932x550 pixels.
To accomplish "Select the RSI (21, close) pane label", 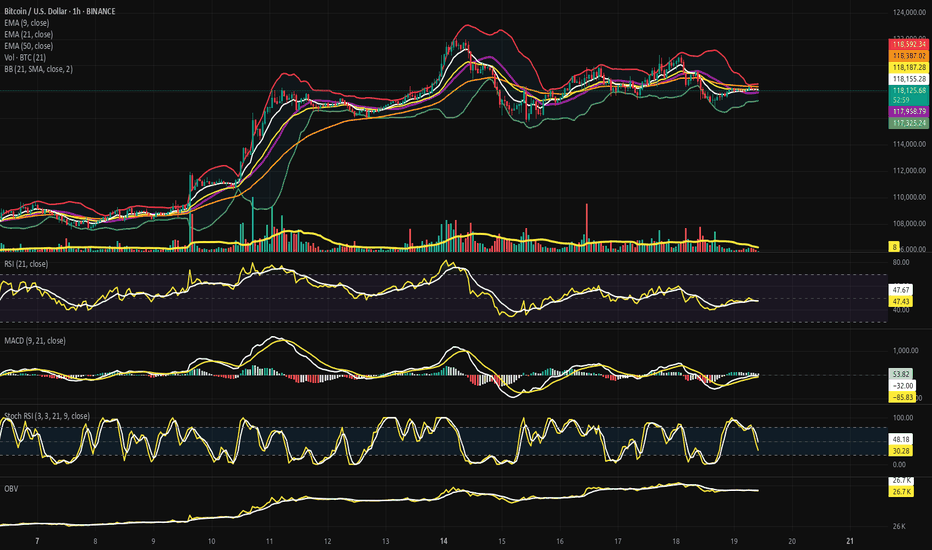I will coord(26,264).
